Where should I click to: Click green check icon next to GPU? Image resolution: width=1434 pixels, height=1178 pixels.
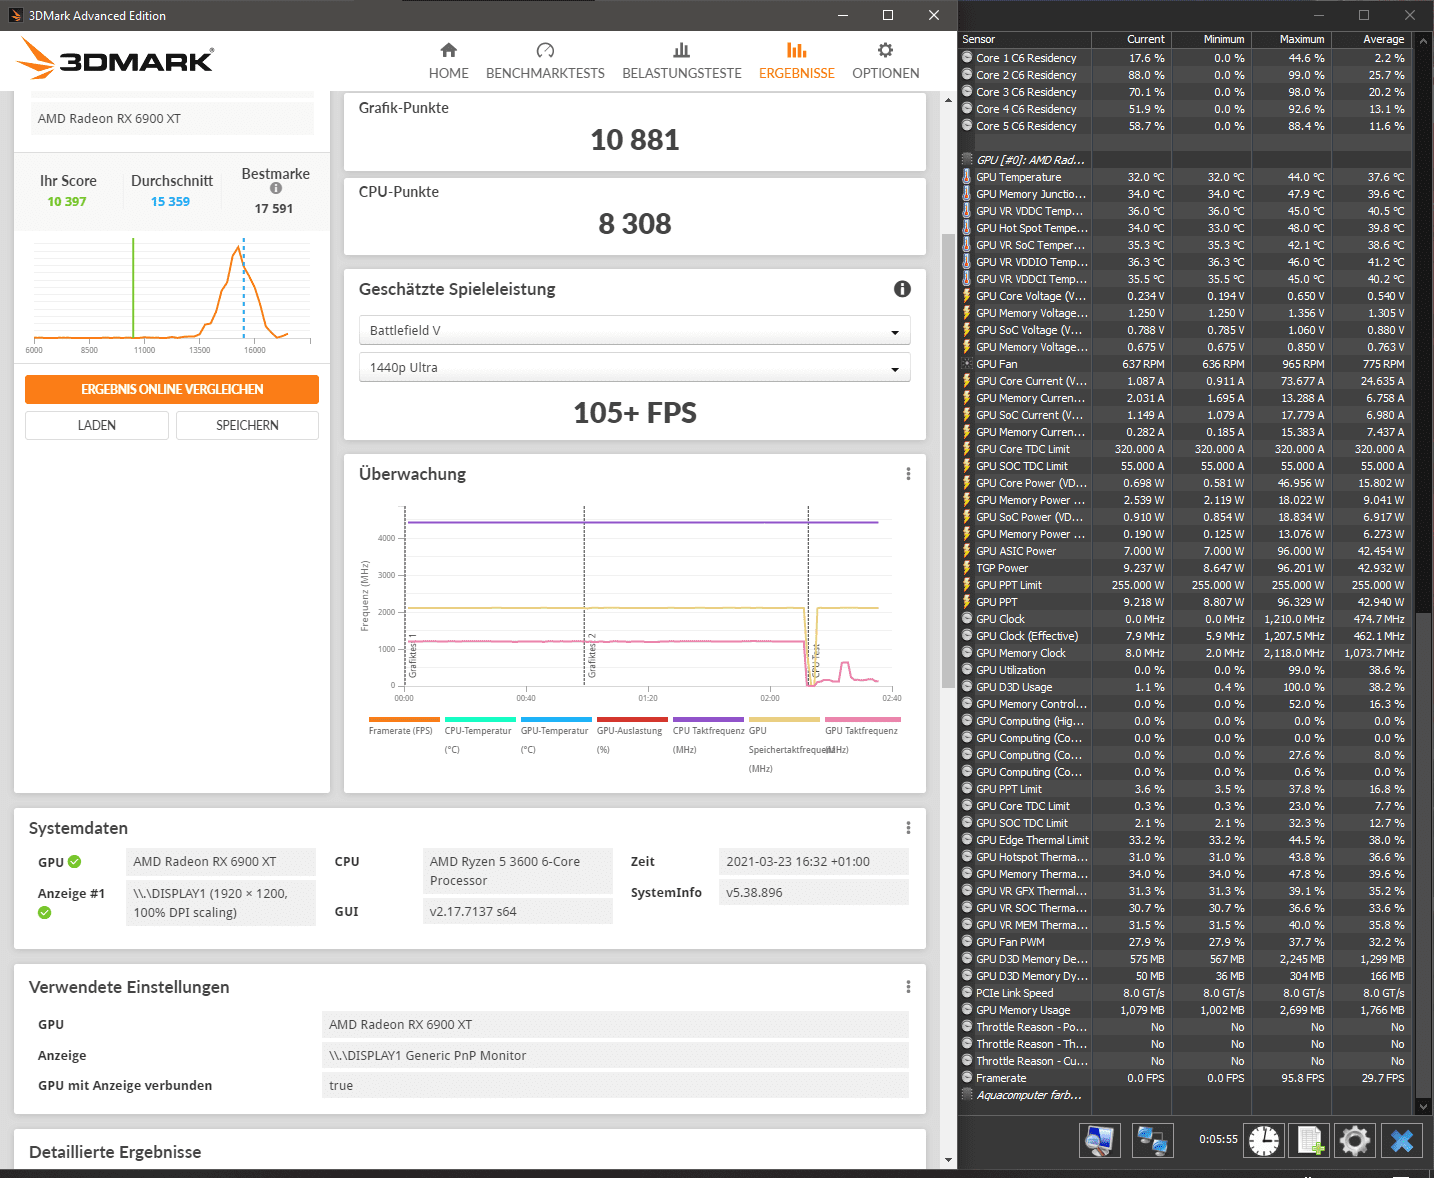pos(75,862)
